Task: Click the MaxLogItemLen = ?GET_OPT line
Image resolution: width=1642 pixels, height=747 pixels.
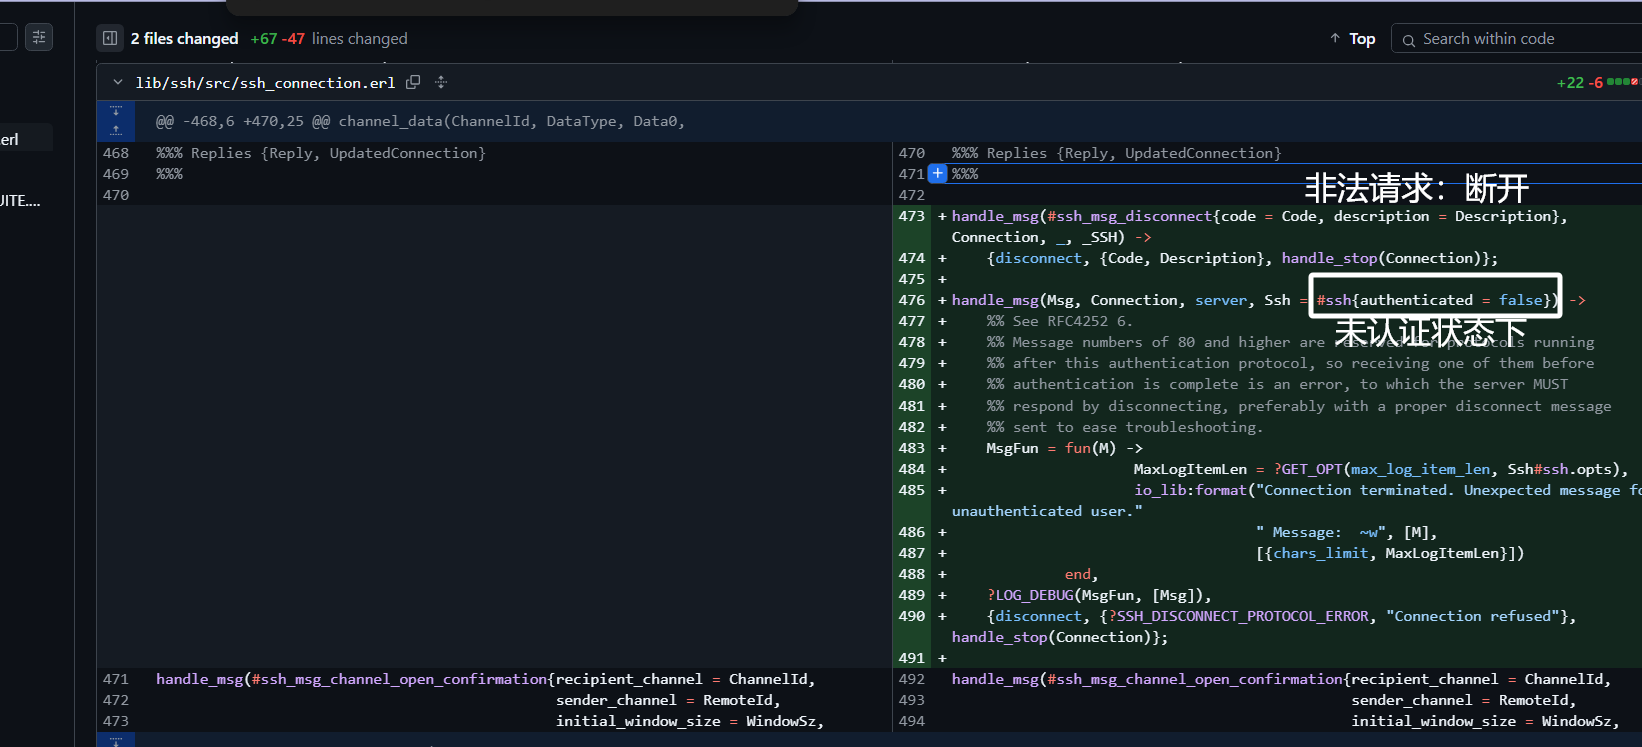Action: [1381, 468]
